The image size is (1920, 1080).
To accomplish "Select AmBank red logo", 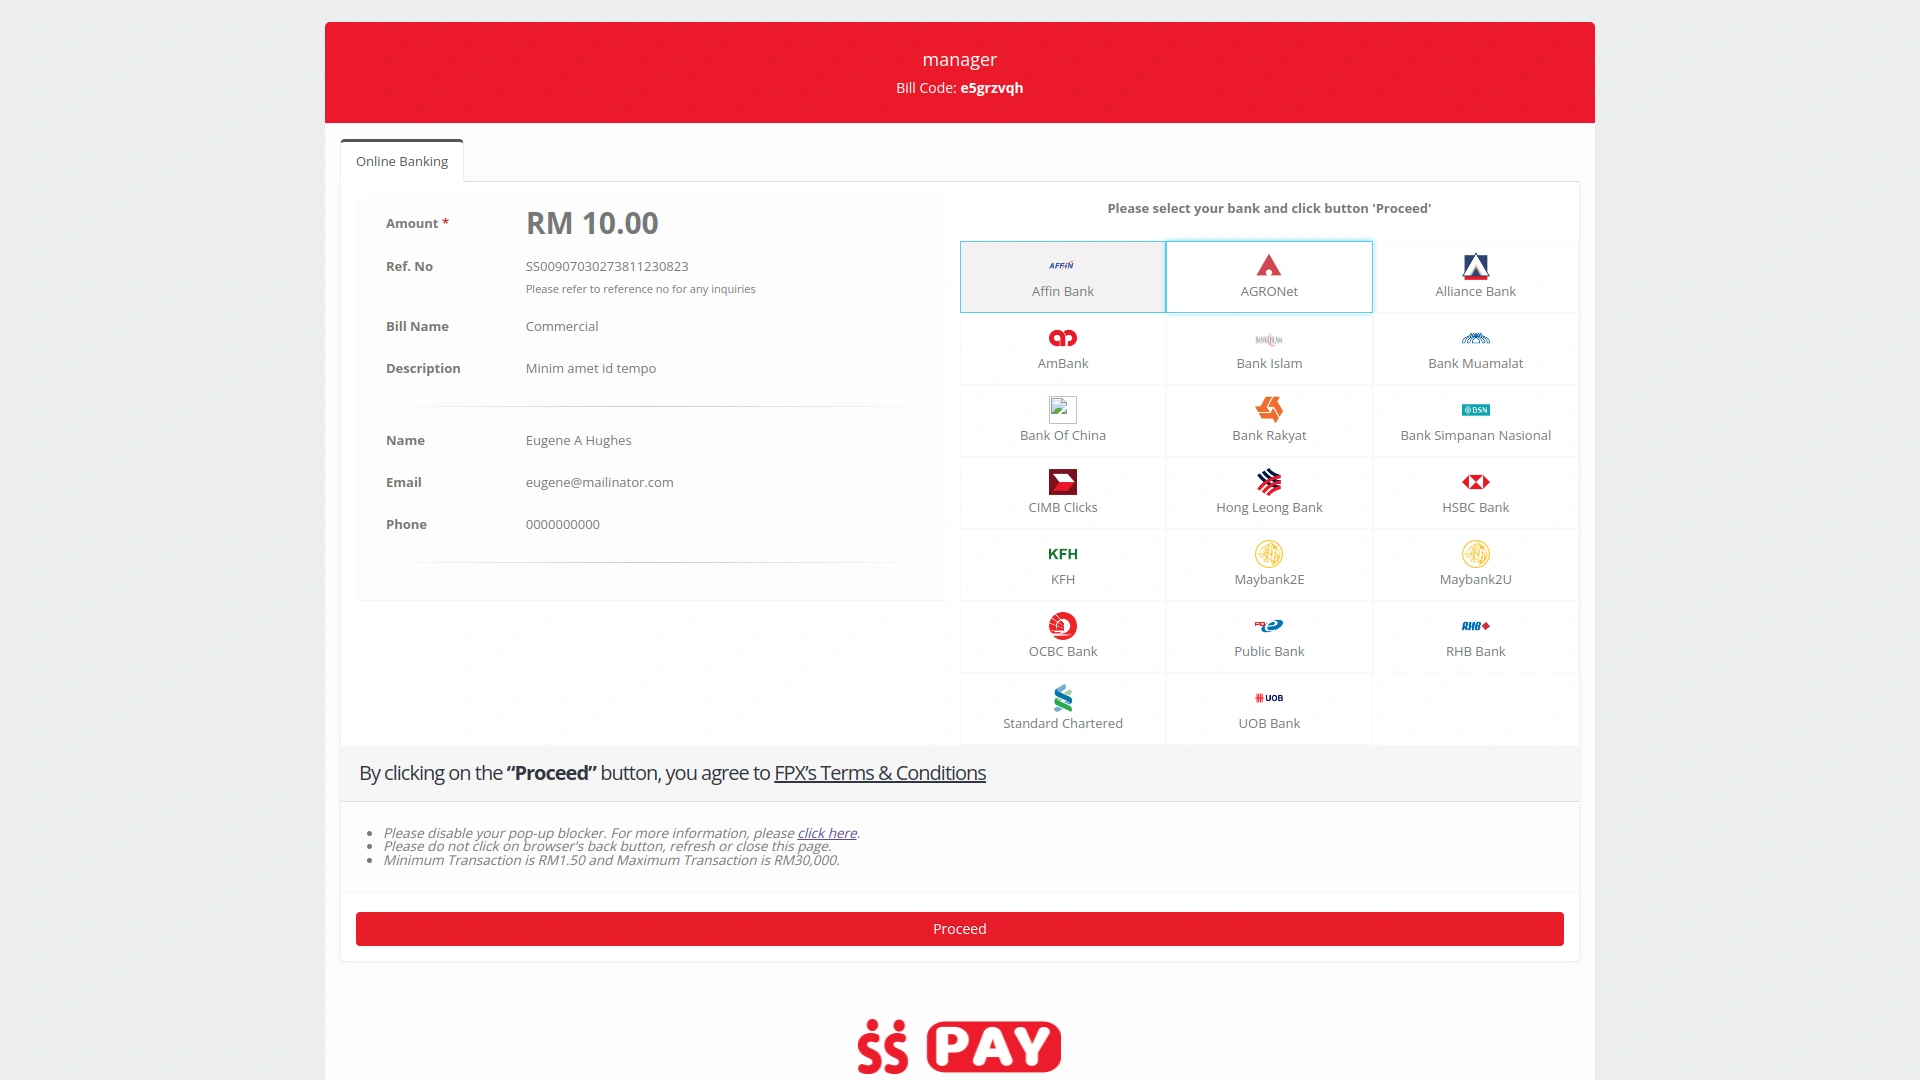I will pos(1062,339).
